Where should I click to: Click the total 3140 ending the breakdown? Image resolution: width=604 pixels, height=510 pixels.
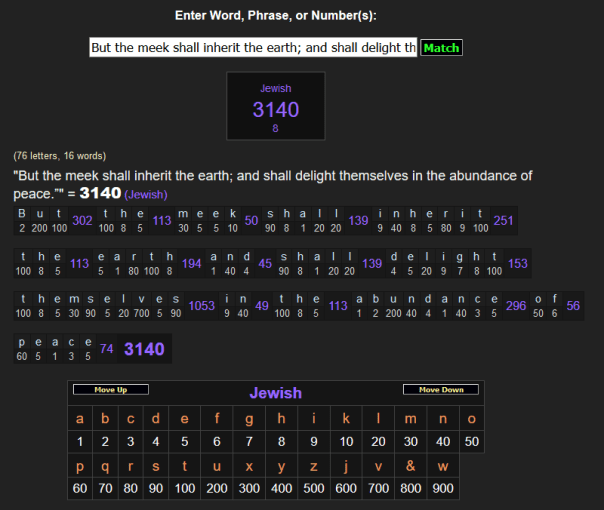click(143, 349)
